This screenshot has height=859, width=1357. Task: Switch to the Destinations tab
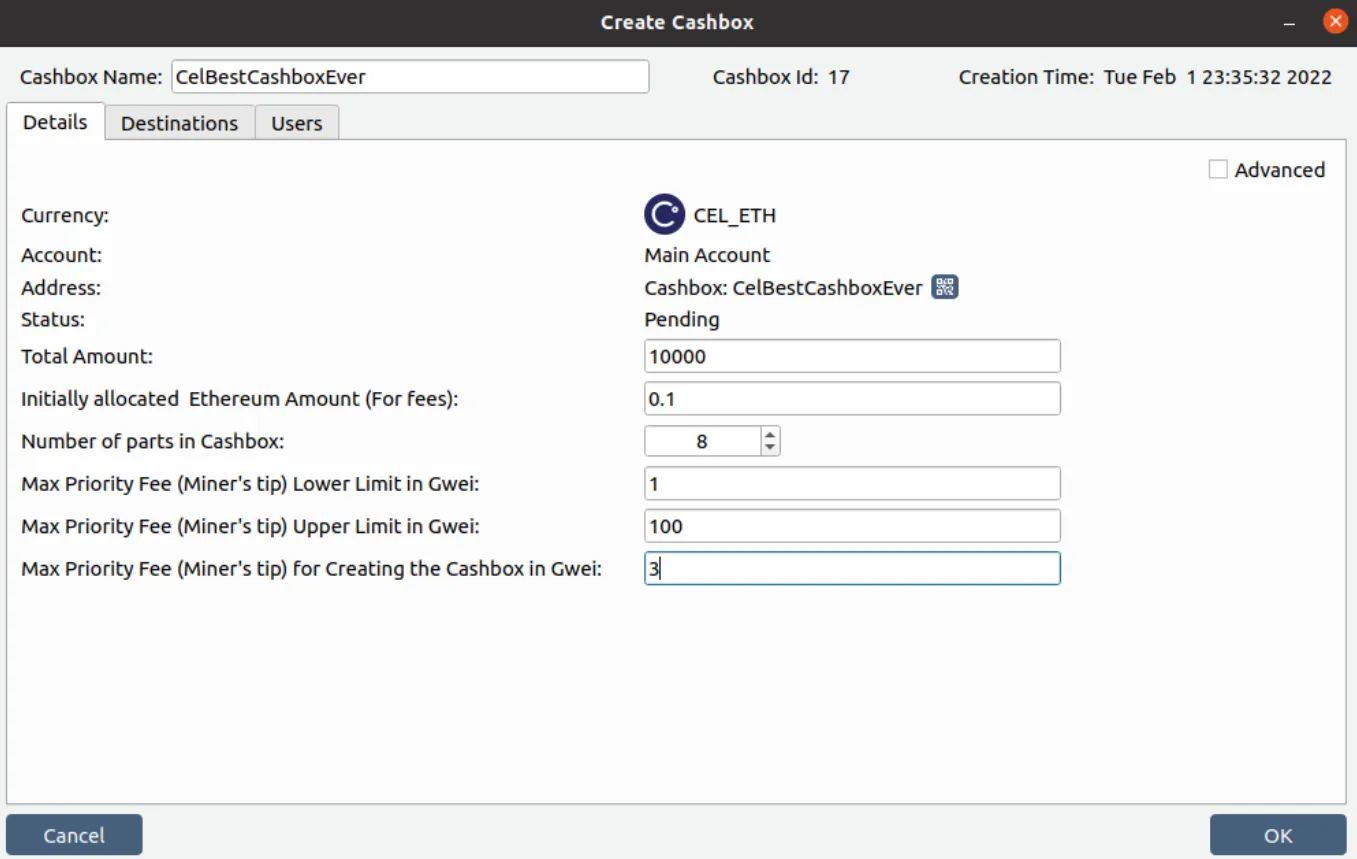pos(180,123)
